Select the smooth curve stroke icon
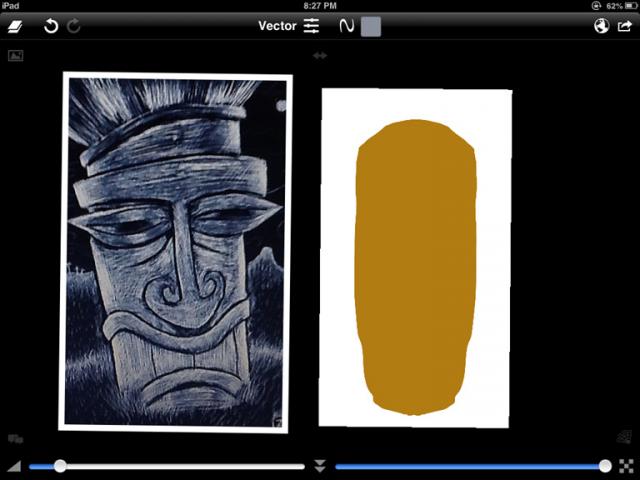This screenshot has height=480, width=640. click(x=346, y=26)
